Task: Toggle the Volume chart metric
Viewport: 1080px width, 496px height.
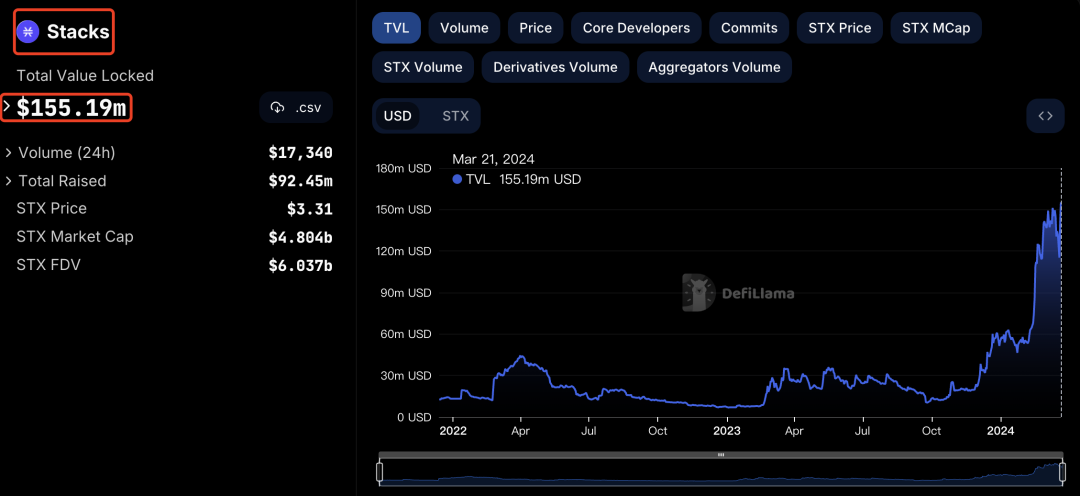Action: pyautogui.click(x=464, y=28)
